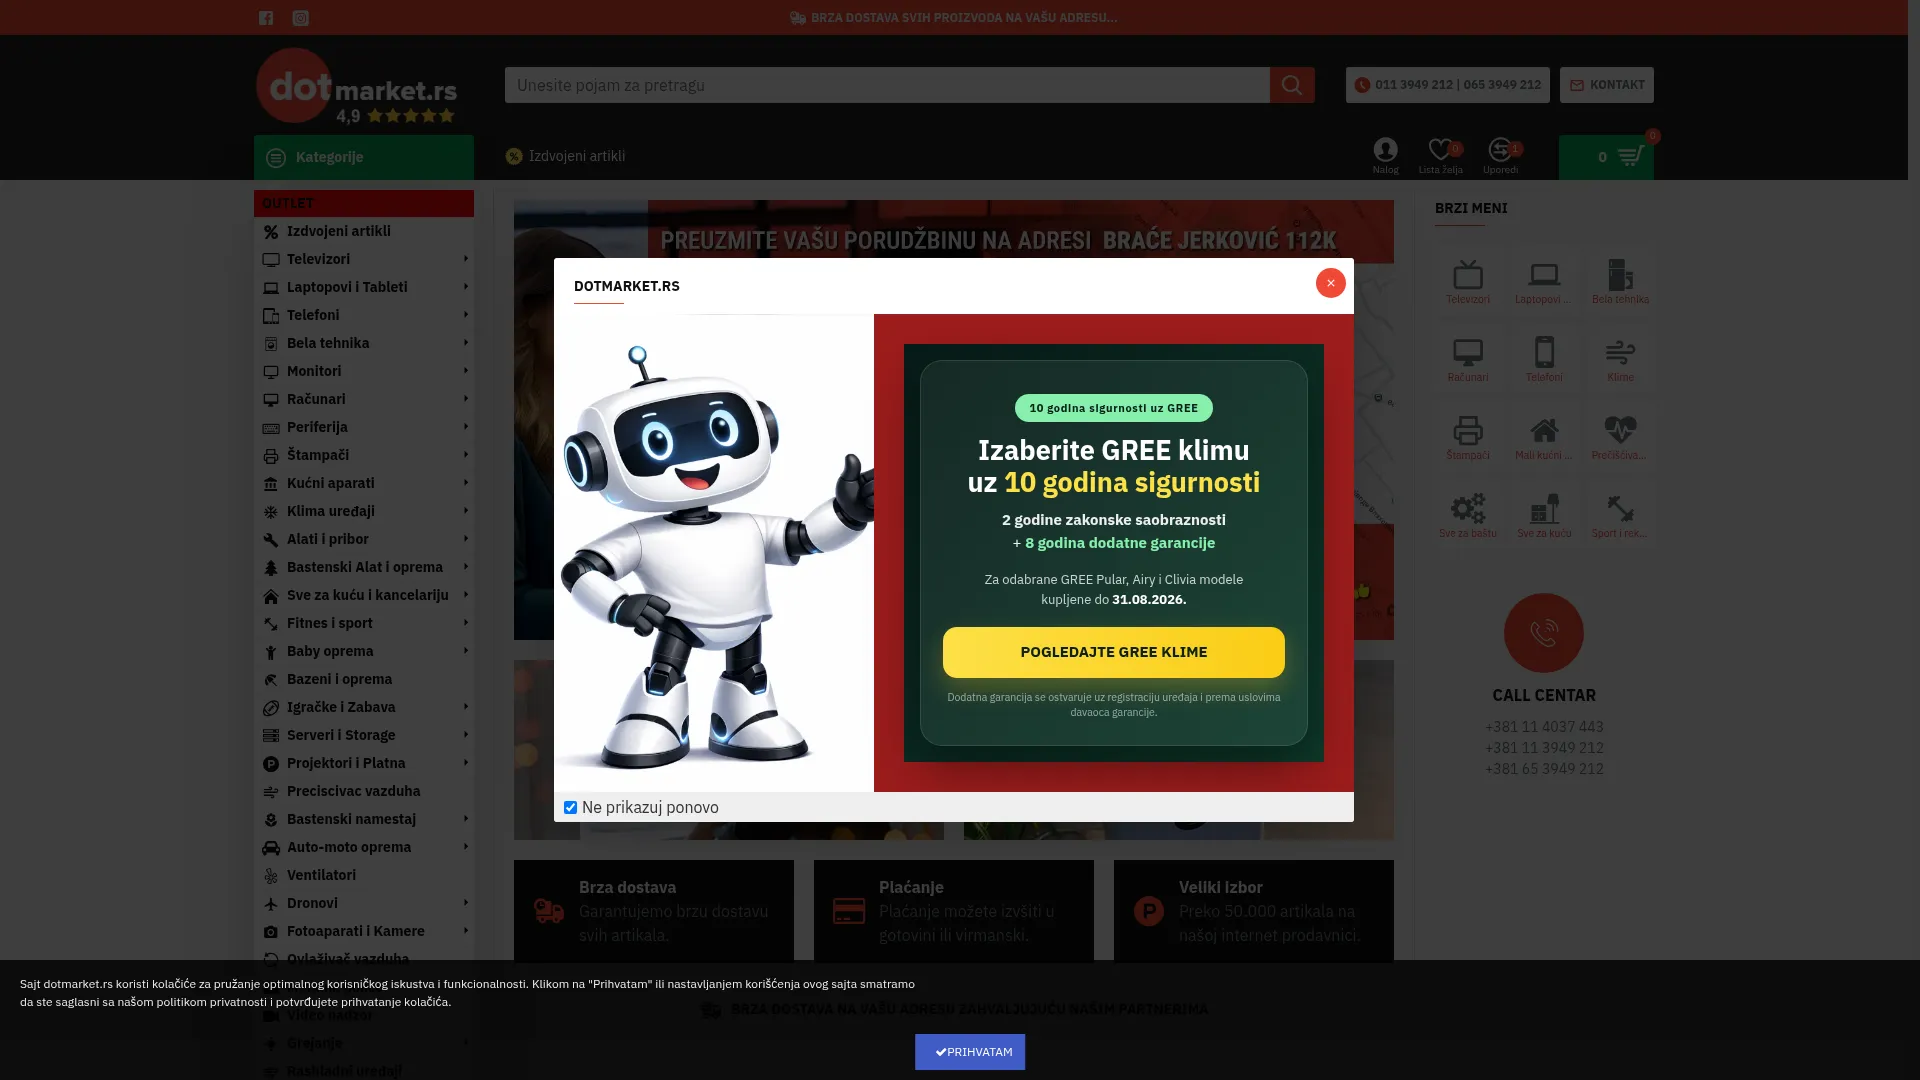Select Fotoaparati i Kamere category
1920x1080 pixels.
[364, 931]
